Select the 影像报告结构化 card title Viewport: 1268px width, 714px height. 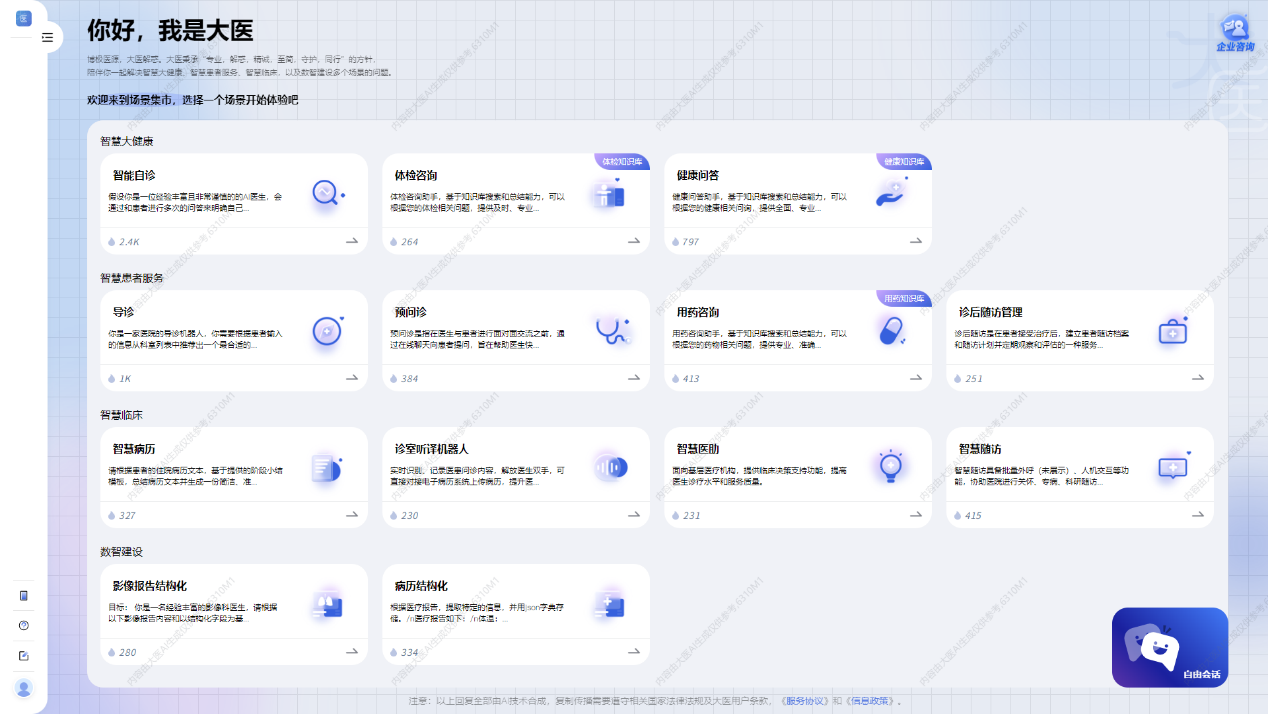(x=150, y=586)
